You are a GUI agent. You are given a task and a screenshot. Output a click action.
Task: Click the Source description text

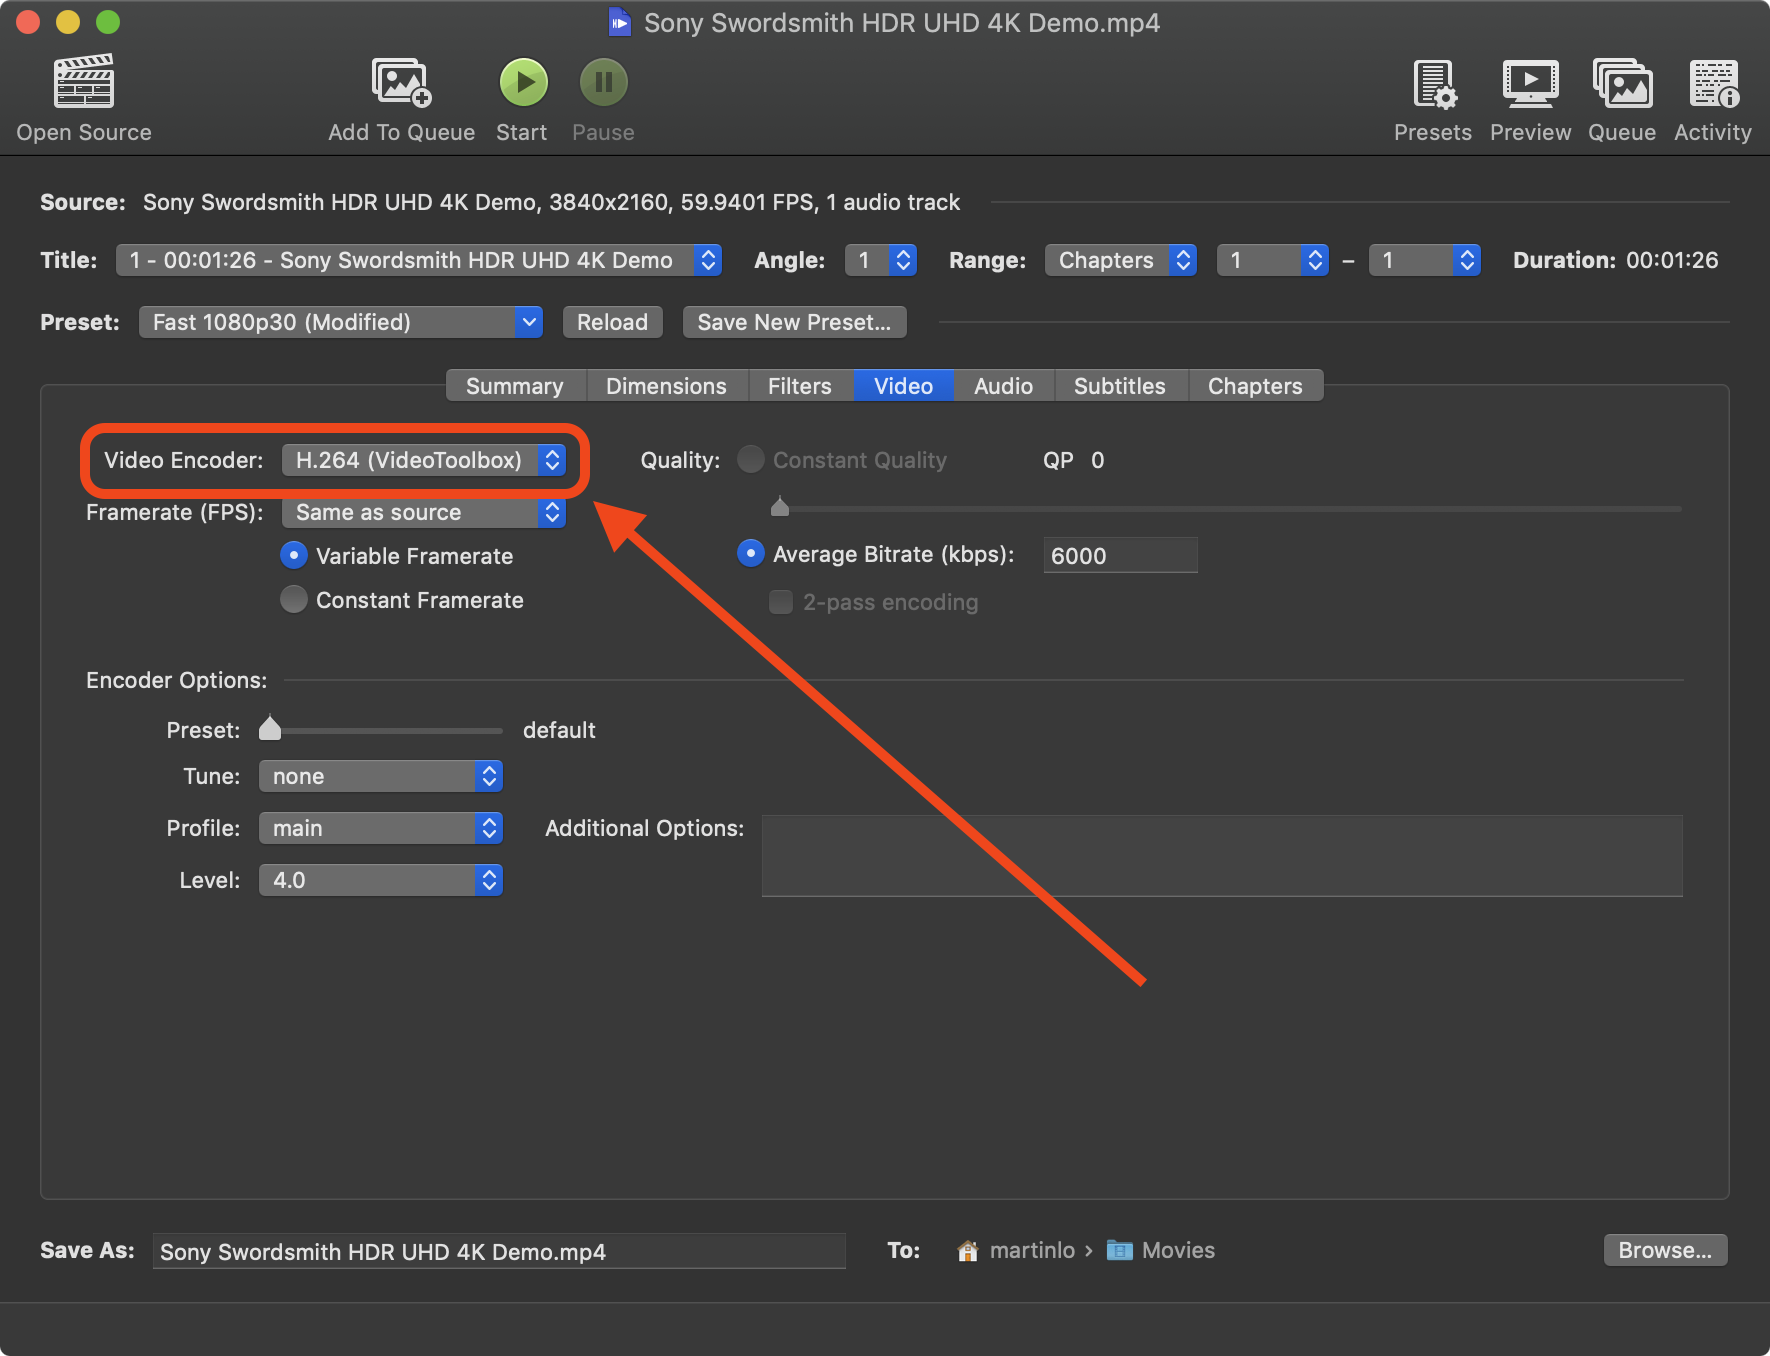(551, 202)
